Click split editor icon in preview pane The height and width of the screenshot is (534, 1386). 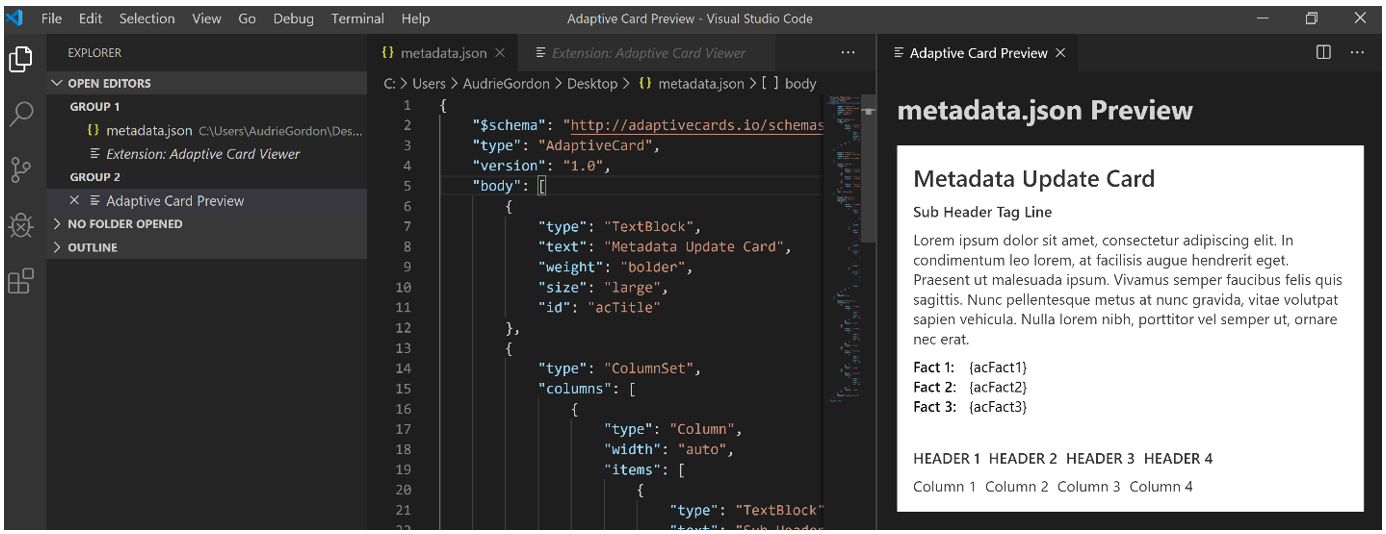1323,53
